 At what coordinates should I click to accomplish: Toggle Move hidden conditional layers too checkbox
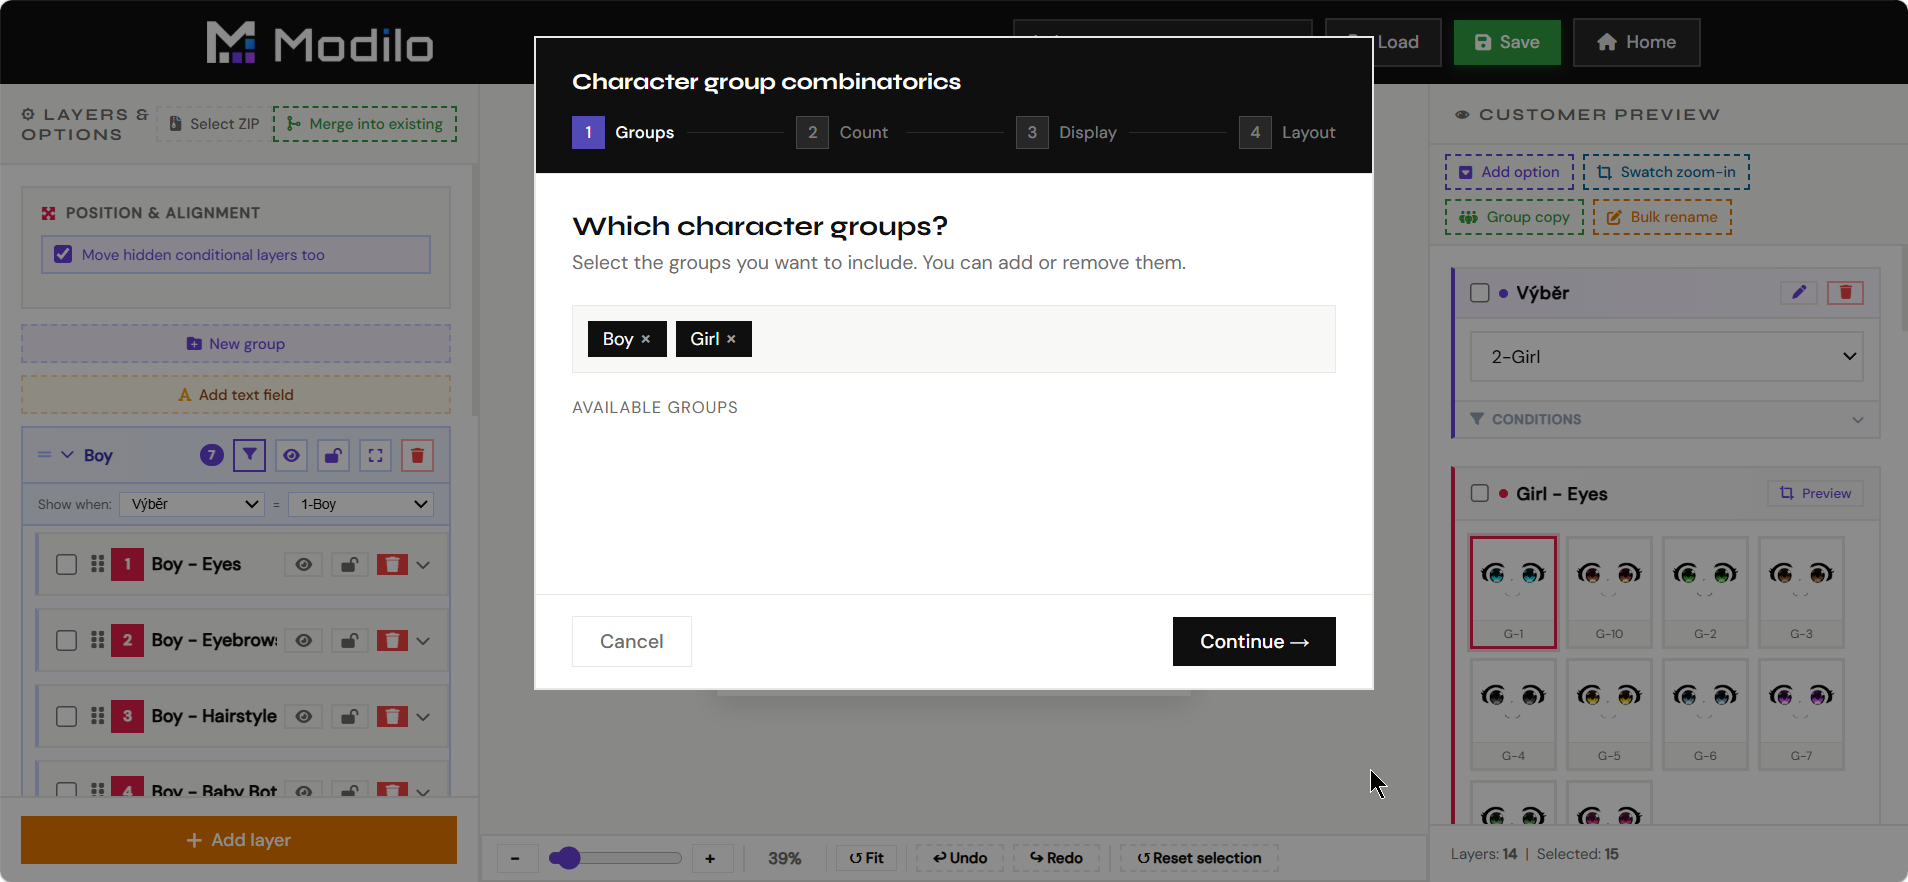[x=63, y=254]
